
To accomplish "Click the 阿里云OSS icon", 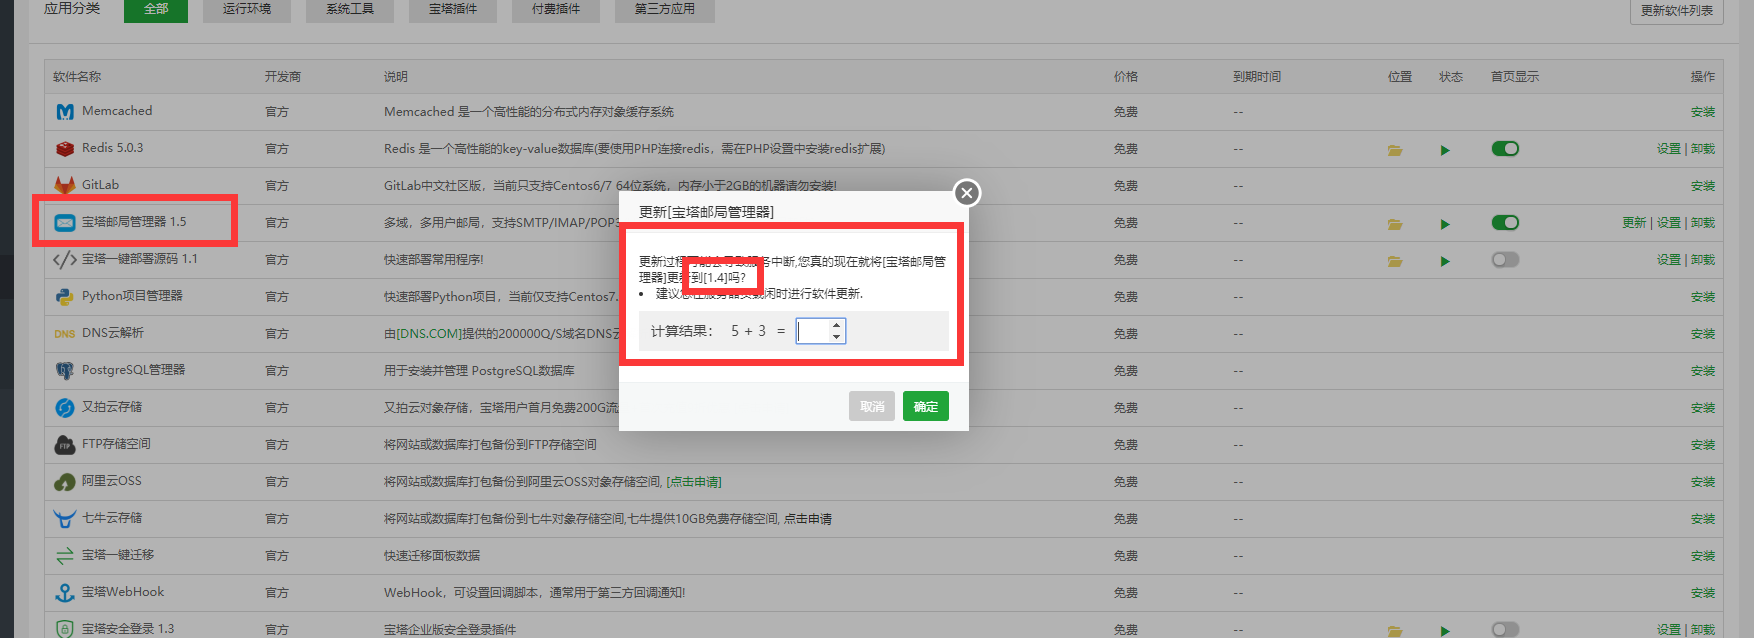I will click(65, 482).
